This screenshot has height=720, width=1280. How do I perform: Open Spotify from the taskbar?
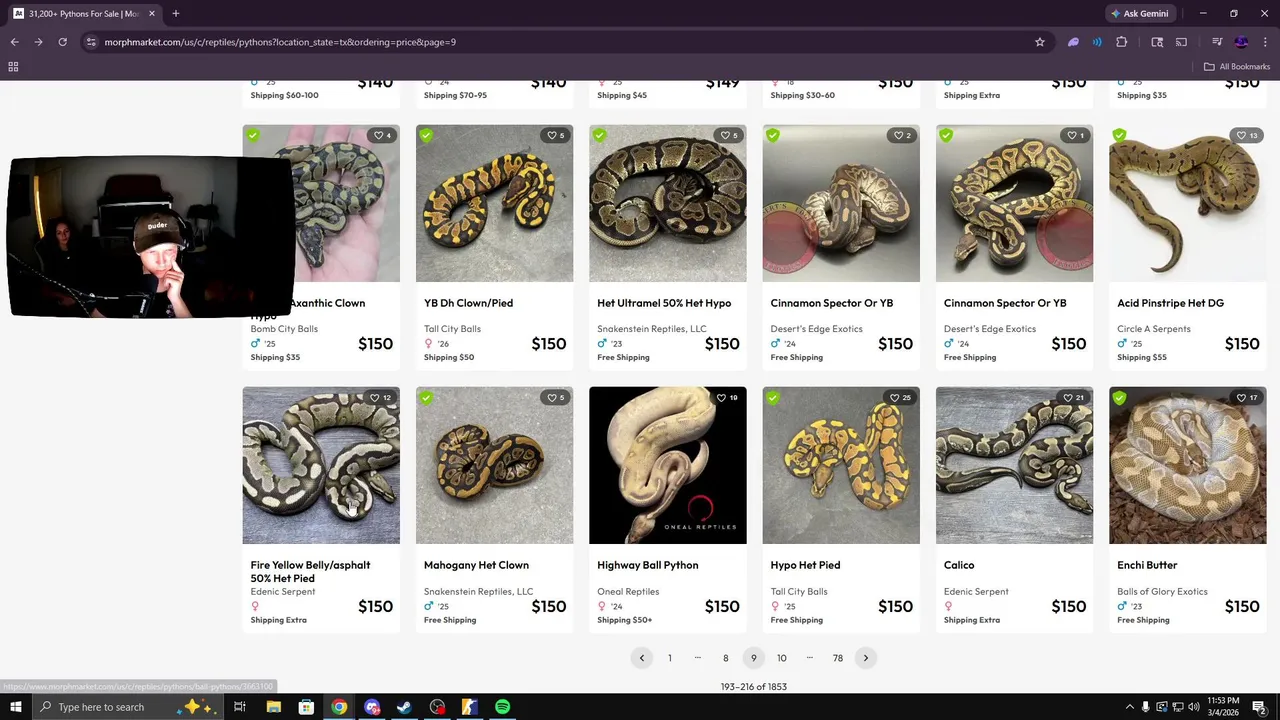[x=502, y=707]
